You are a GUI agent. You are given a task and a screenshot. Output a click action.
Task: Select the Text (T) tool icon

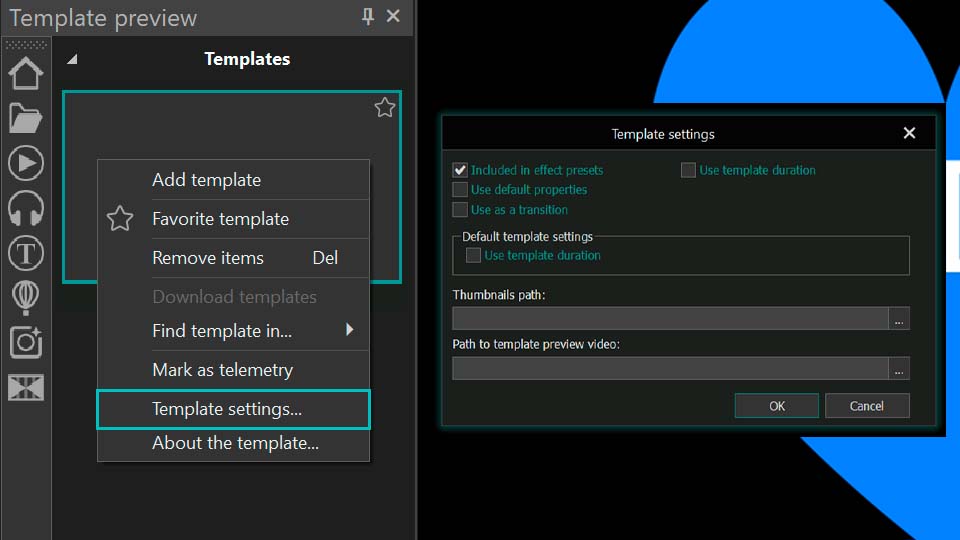click(x=26, y=253)
